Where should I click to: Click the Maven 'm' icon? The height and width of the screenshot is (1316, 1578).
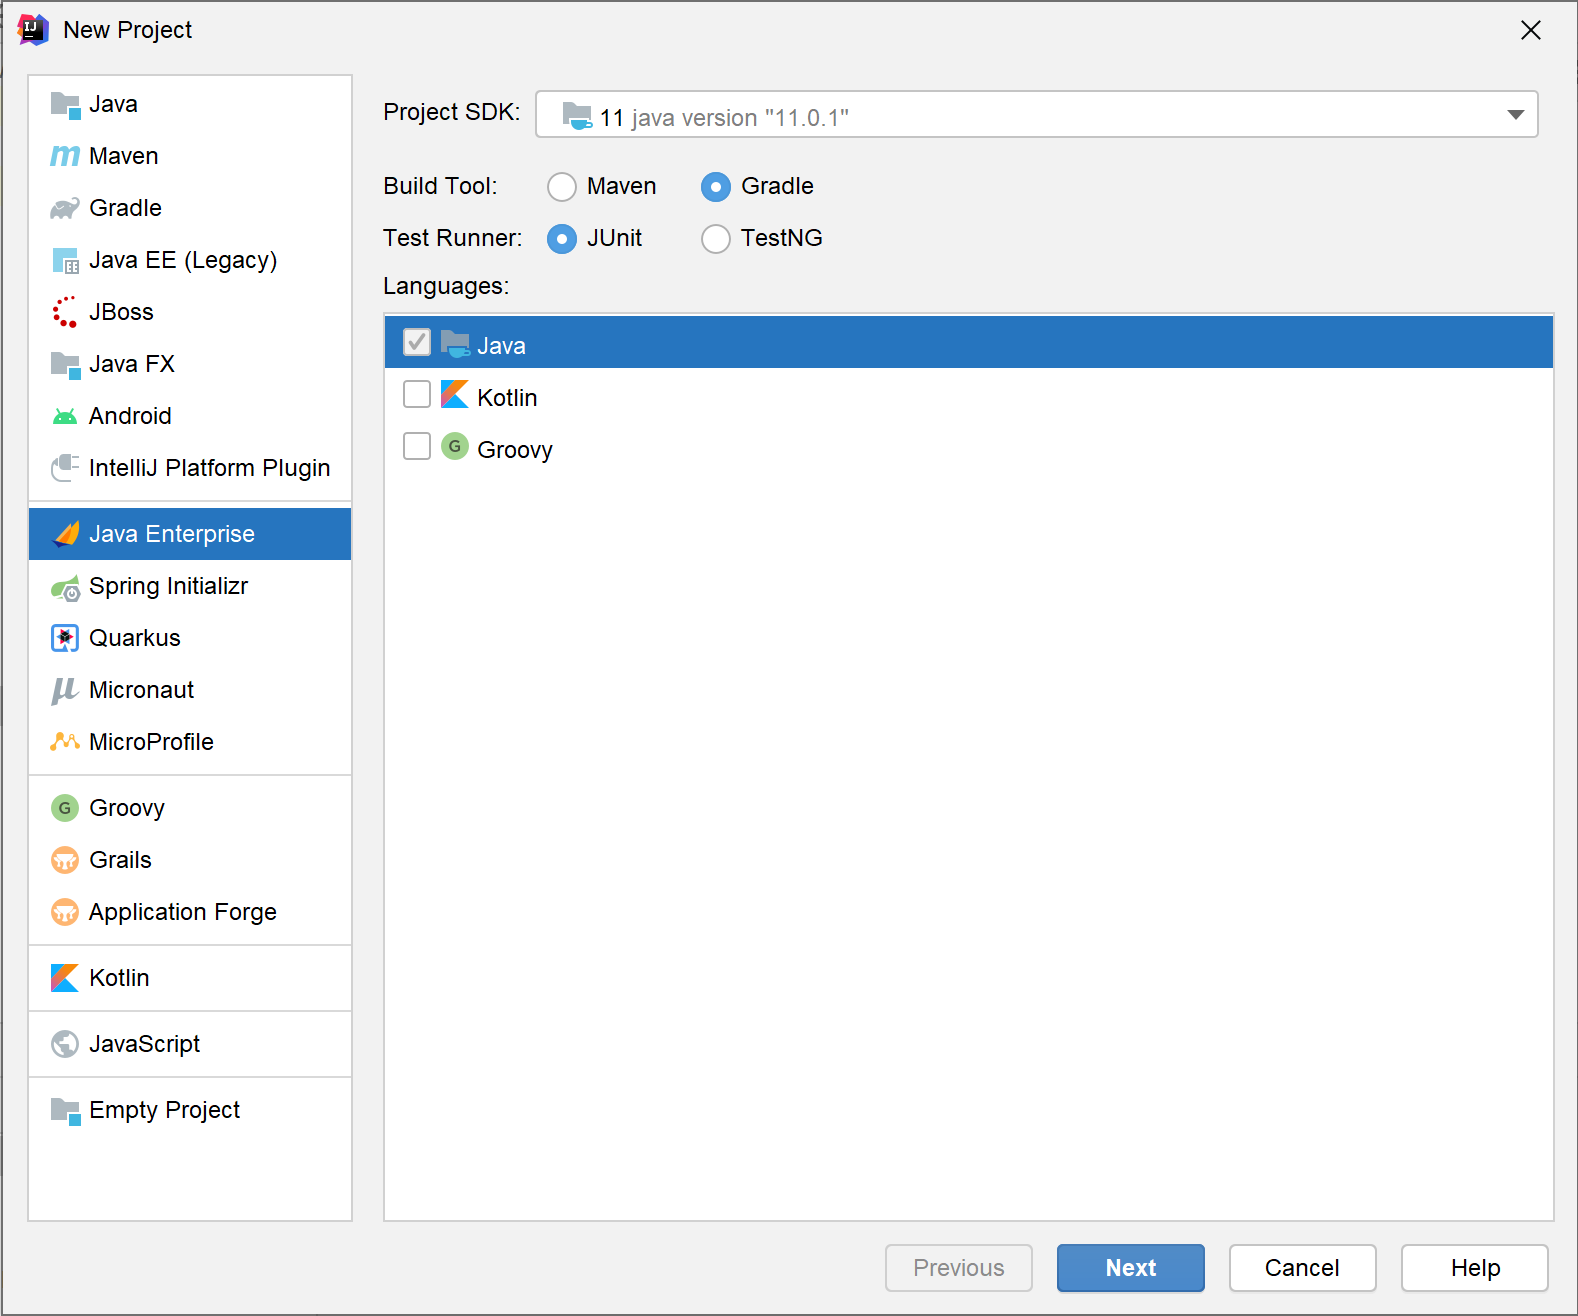tap(65, 156)
